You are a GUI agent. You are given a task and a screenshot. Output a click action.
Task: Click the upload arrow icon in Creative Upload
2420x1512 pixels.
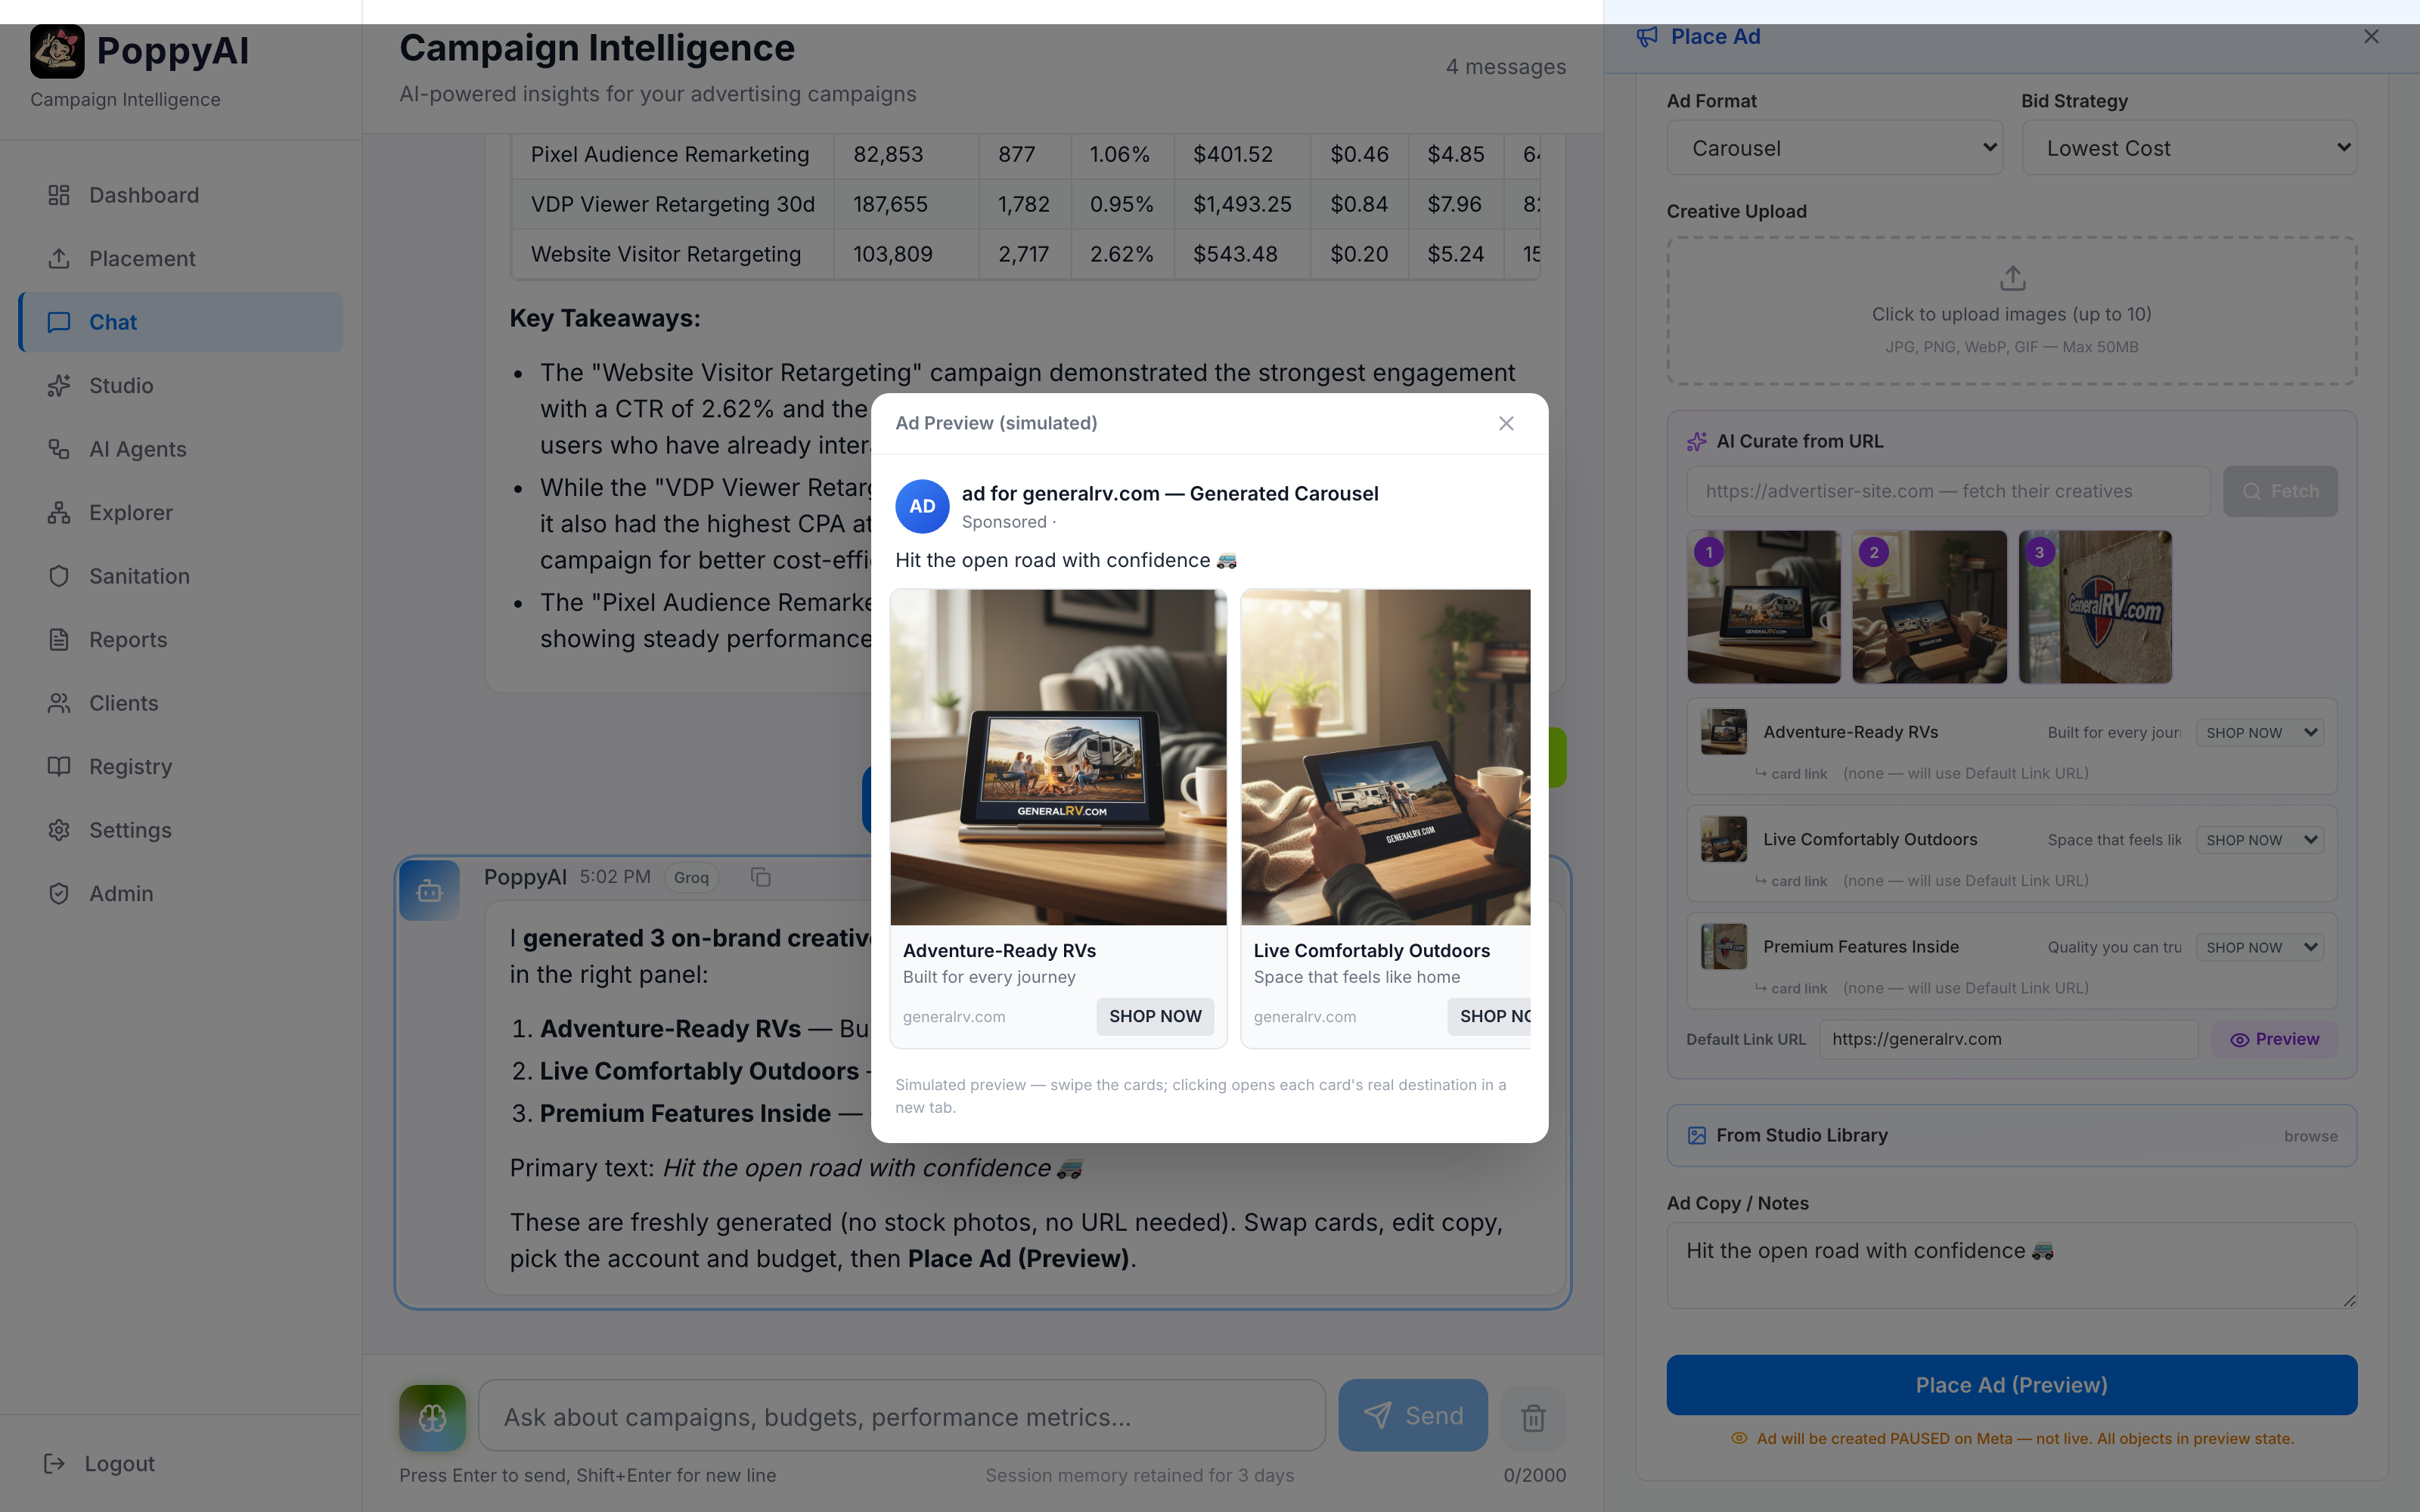point(2012,278)
